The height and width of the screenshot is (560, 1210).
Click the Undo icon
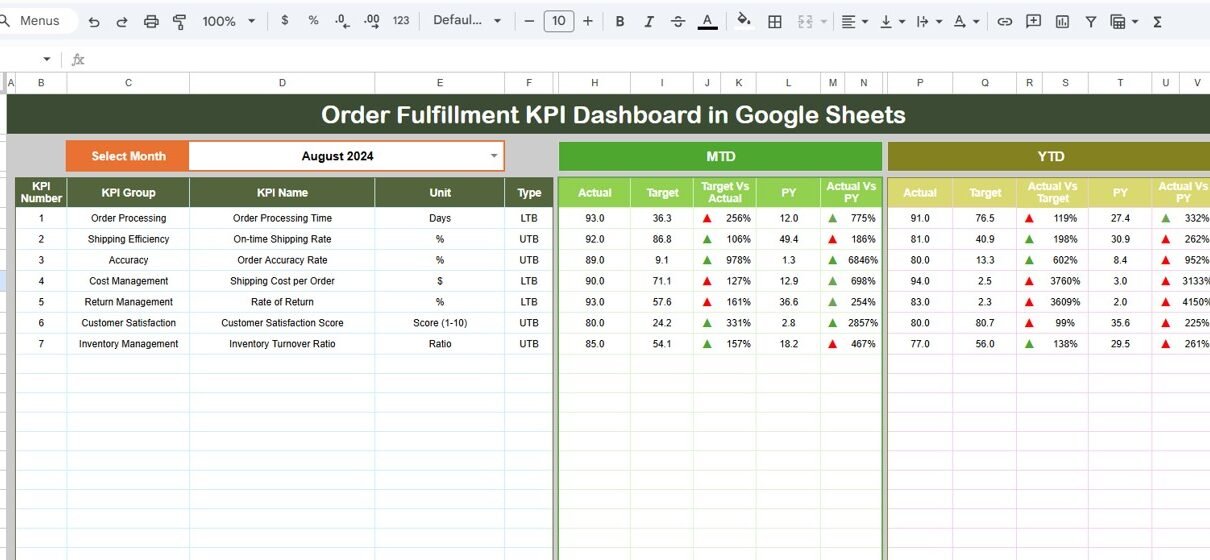tap(94, 21)
